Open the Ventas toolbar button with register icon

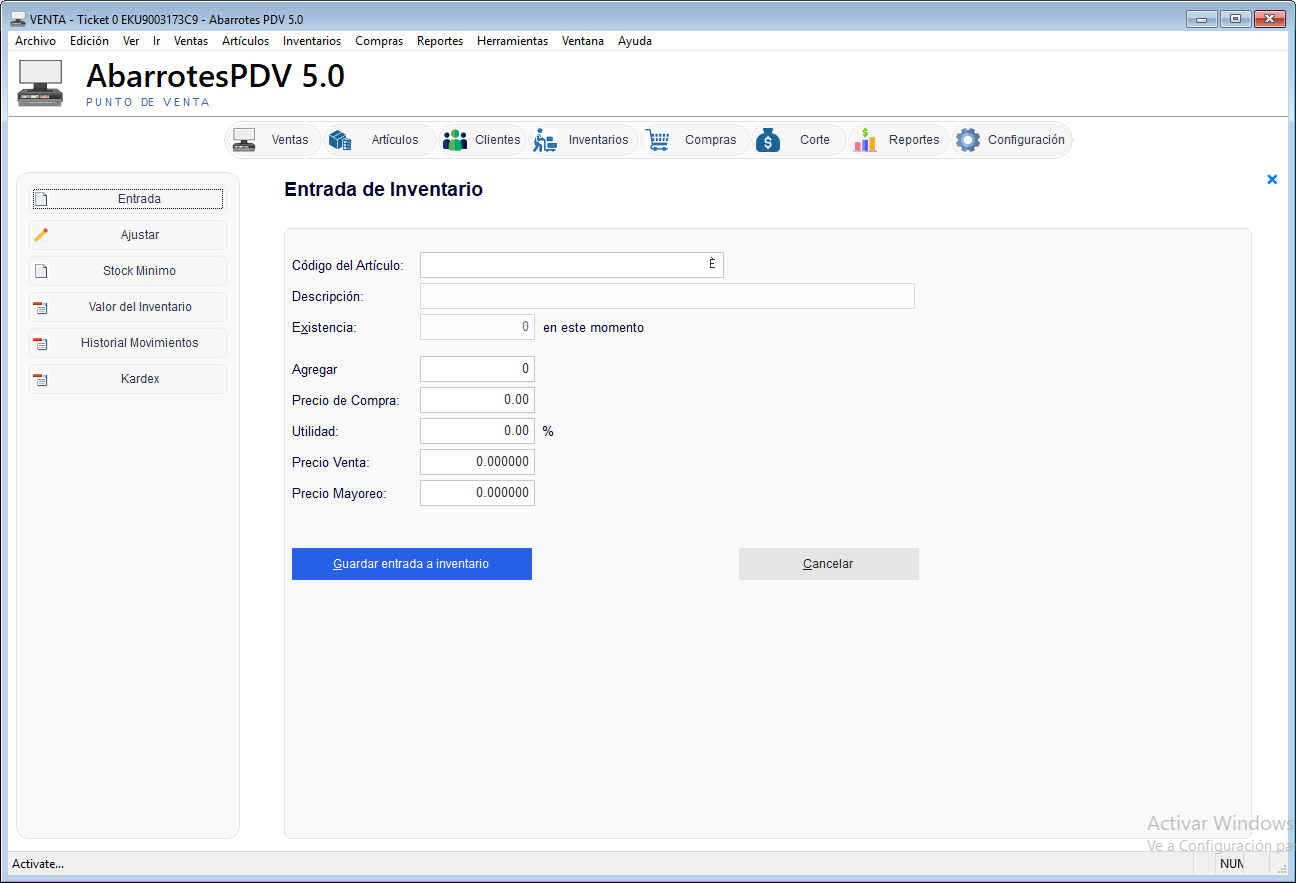point(275,140)
